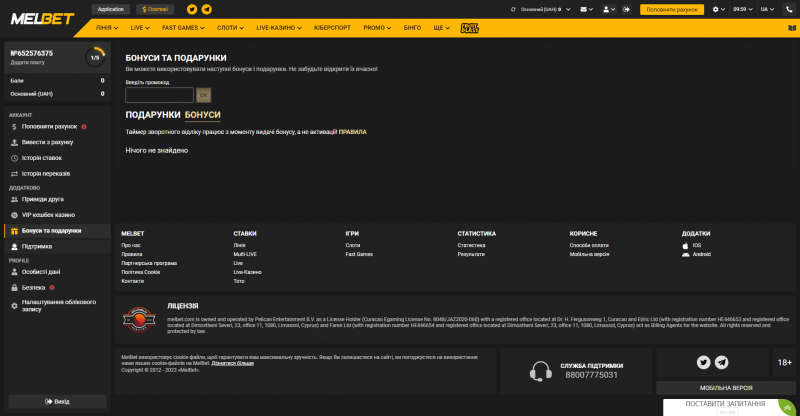The width and height of the screenshot is (800, 416).
Task: Expand Основний (UAH) balance dropdown
Action: (x=545, y=9)
